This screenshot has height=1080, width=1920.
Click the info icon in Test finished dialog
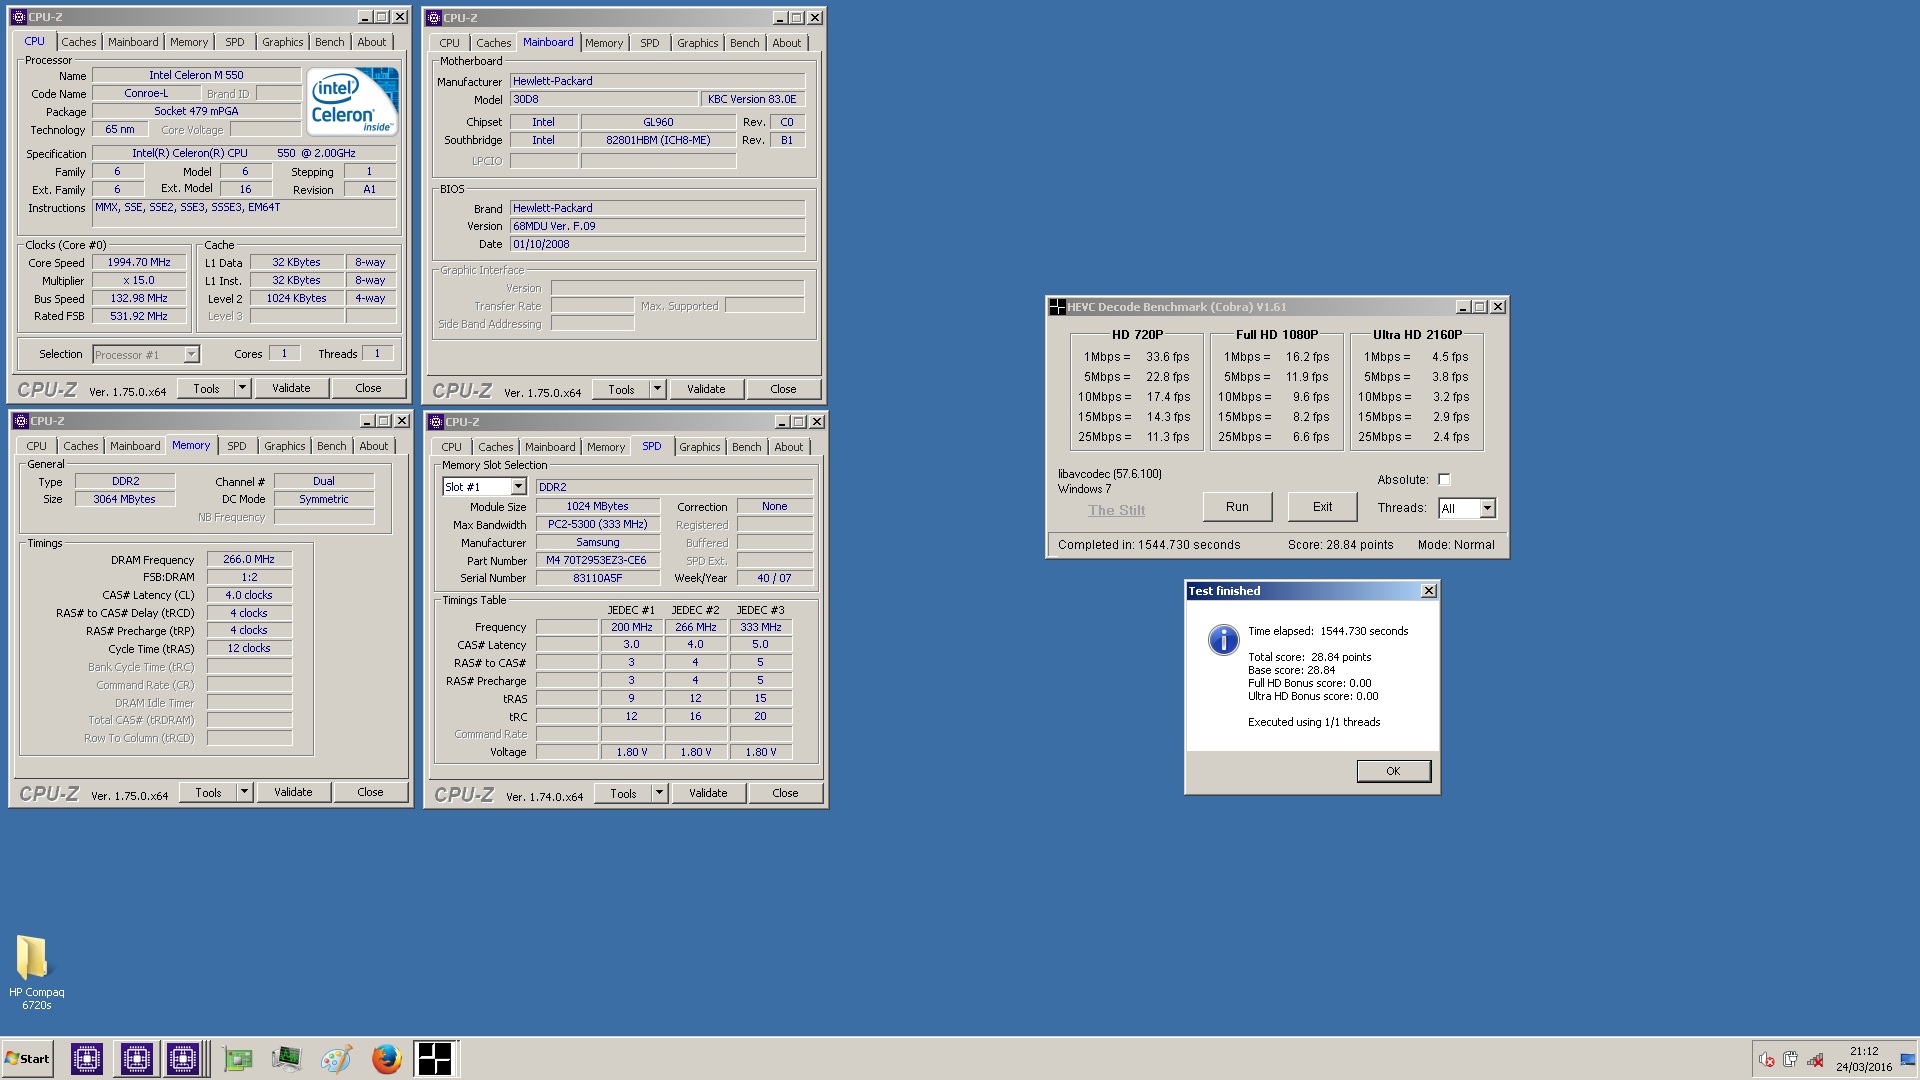[x=1223, y=640]
